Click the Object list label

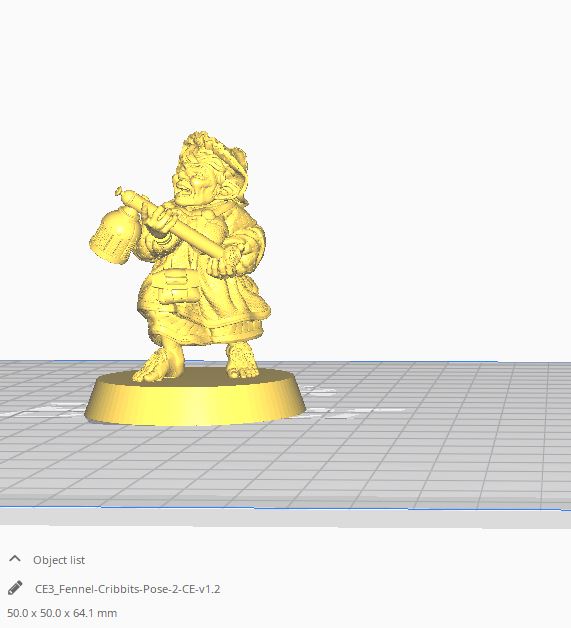point(59,560)
